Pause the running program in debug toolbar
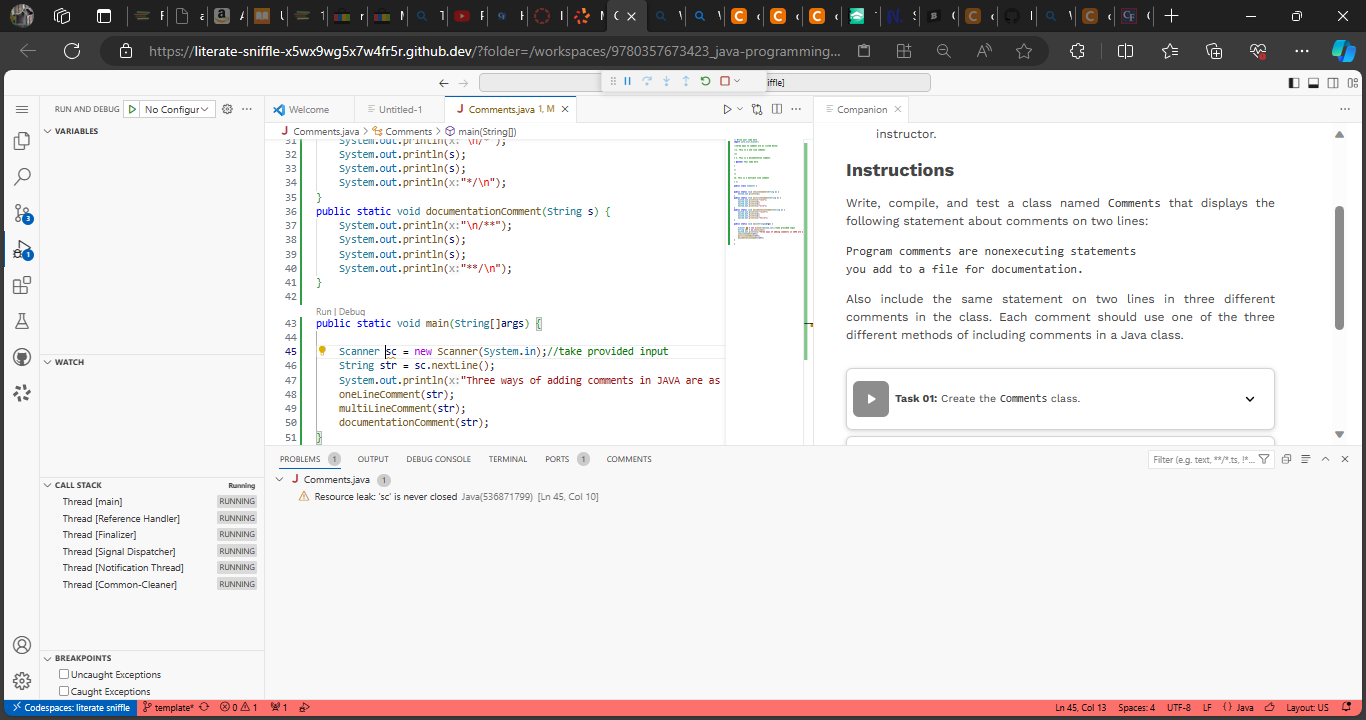Screen dimensions: 1366x720 tap(628, 81)
